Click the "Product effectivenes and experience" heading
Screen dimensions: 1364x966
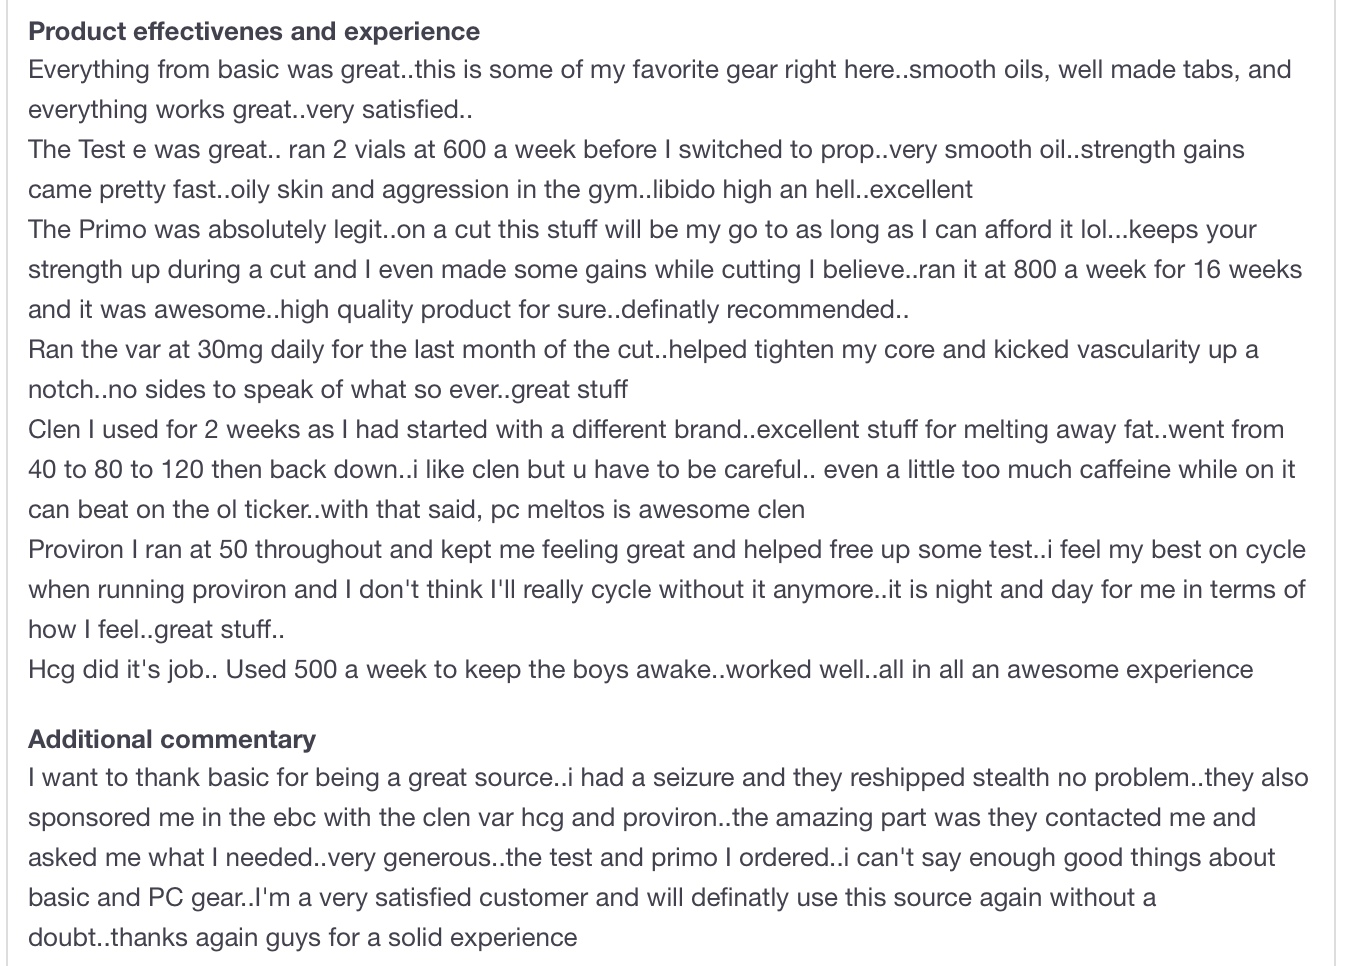[254, 31]
